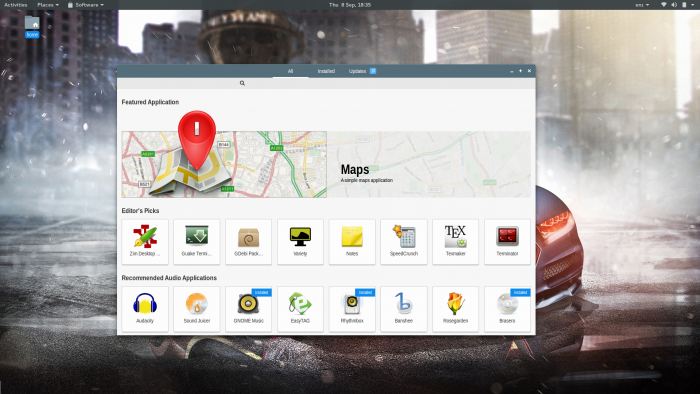Select the EasyTAG app tile

coord(300,309)
